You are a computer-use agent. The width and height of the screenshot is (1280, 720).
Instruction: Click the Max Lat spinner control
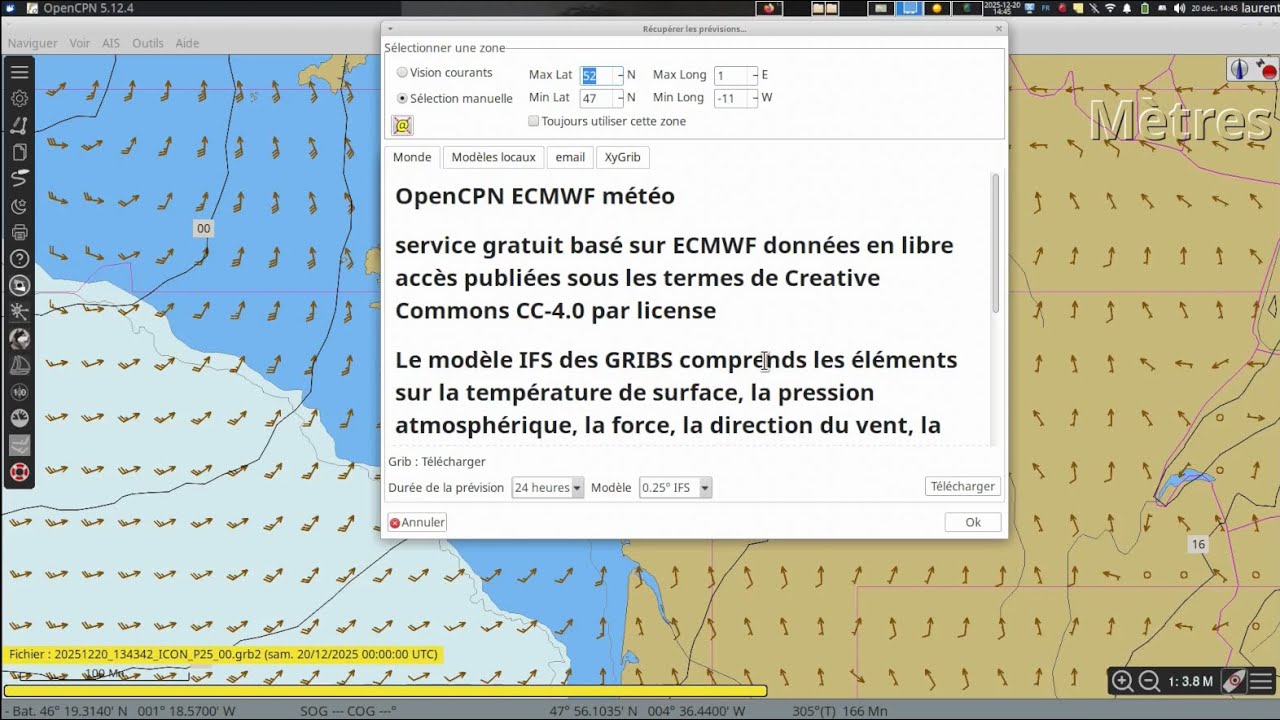[620, 75]
